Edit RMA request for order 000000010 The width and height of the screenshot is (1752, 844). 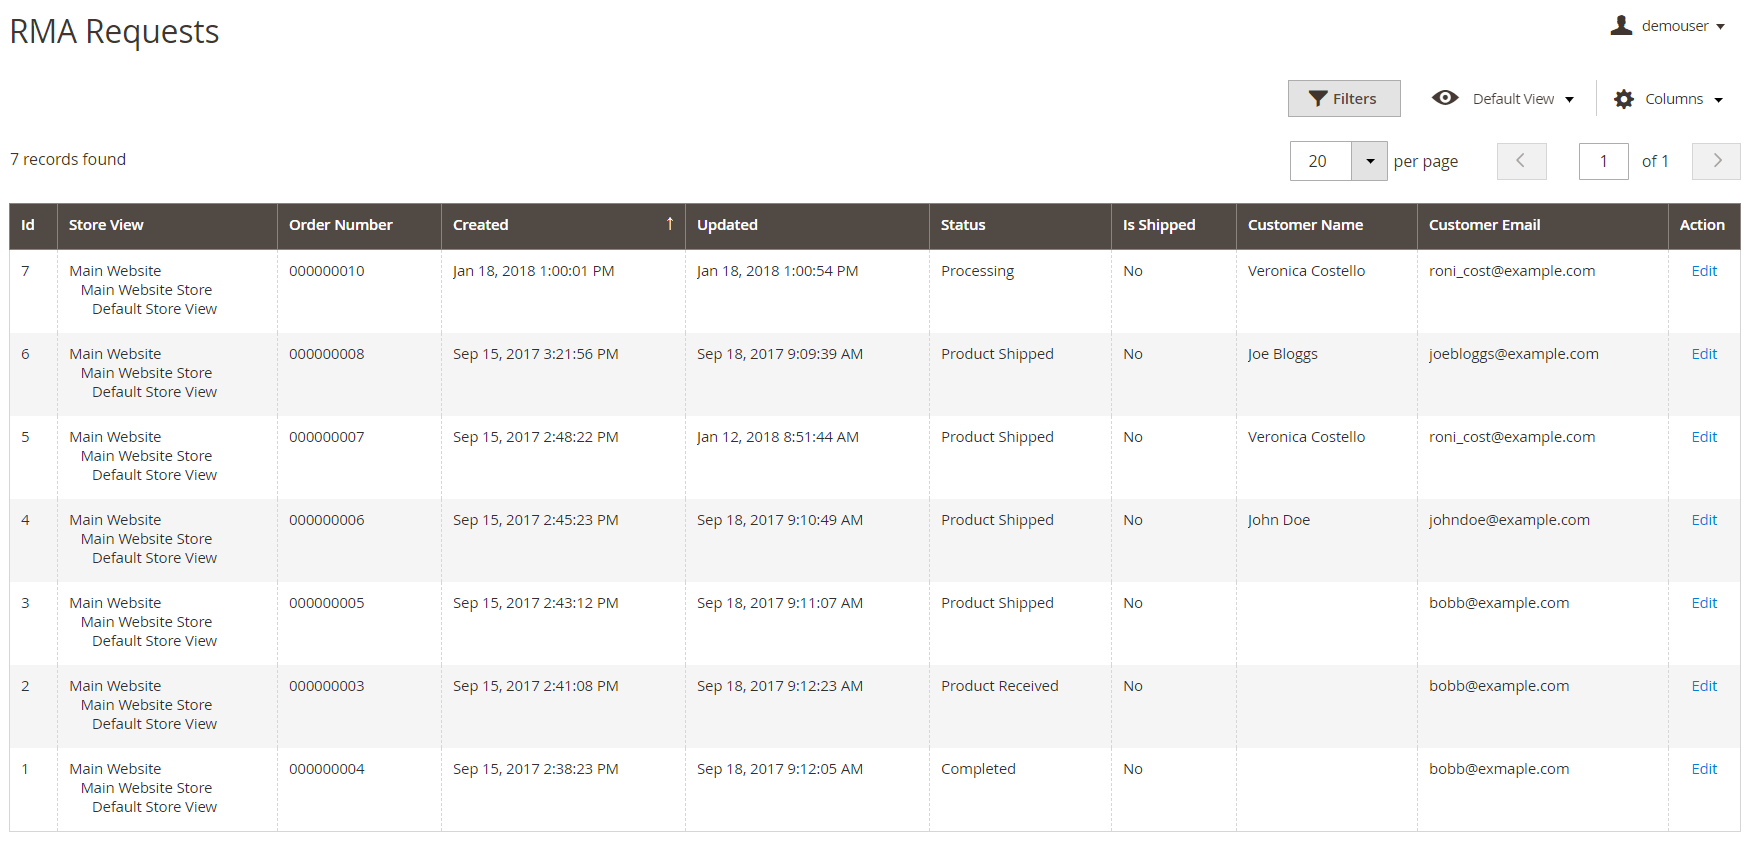coord(1704,271)
